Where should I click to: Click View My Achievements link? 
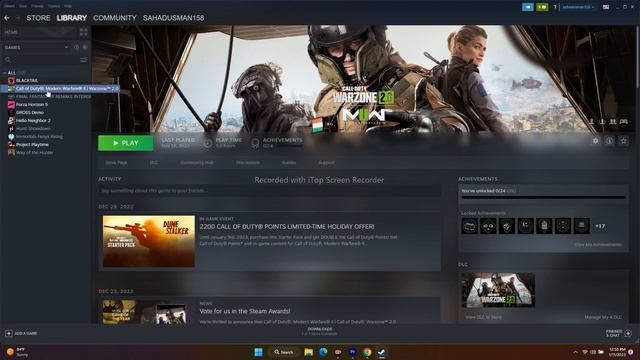tap(598, 244)
